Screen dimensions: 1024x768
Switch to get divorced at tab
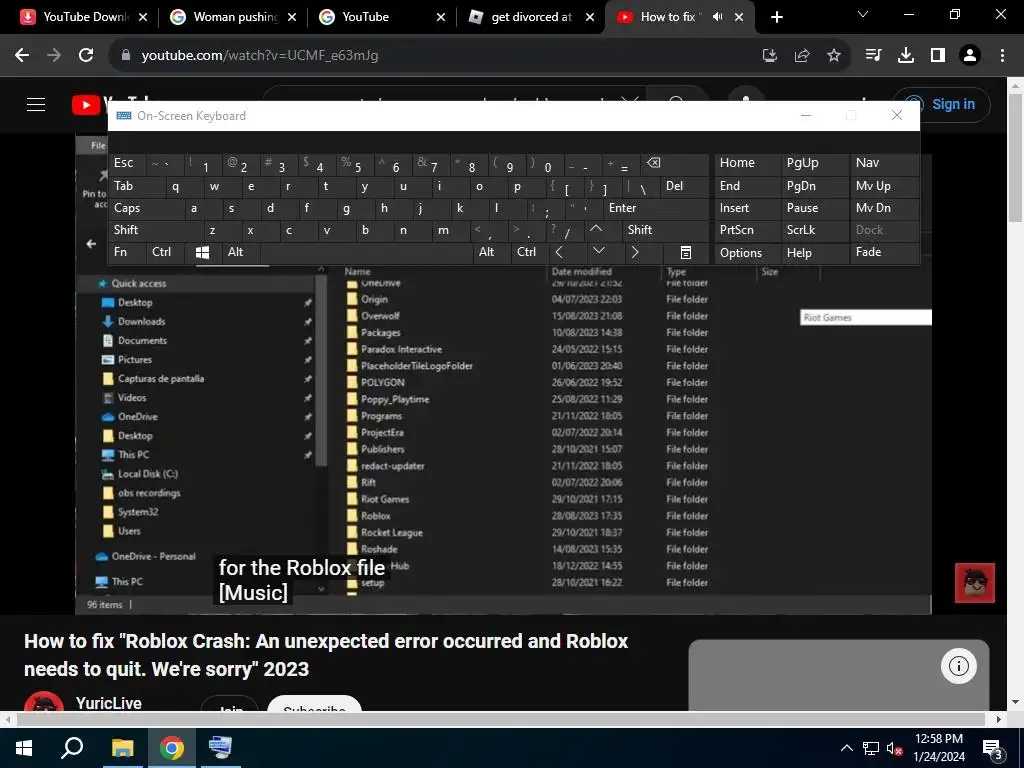tap(532, 17)
